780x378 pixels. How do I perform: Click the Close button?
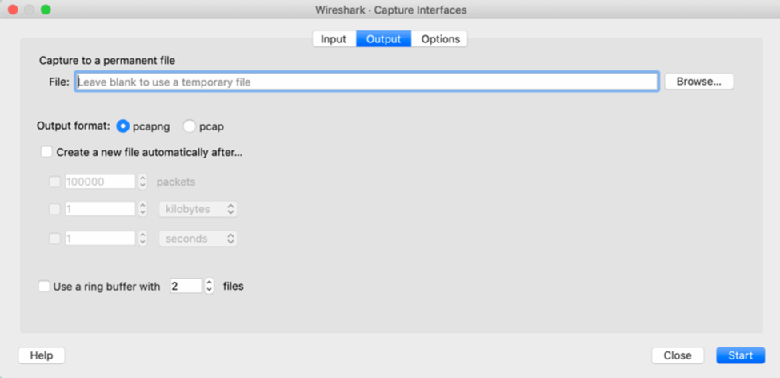tap(678, 356)
